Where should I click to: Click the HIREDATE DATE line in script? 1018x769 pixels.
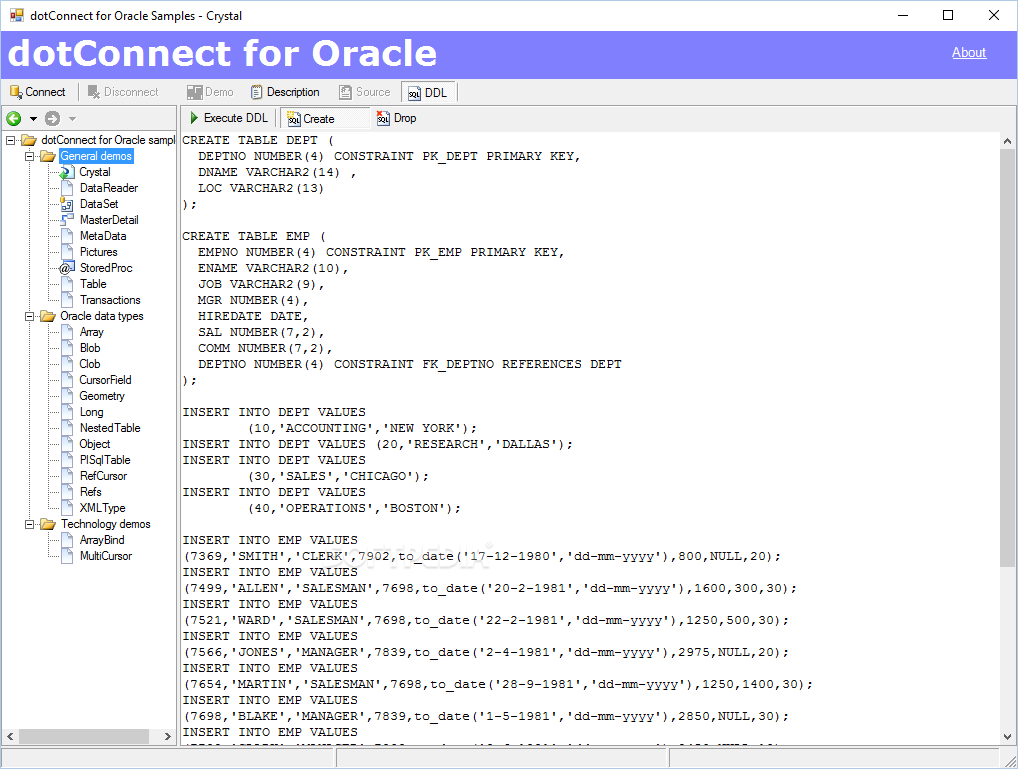(x=253, y=316)
